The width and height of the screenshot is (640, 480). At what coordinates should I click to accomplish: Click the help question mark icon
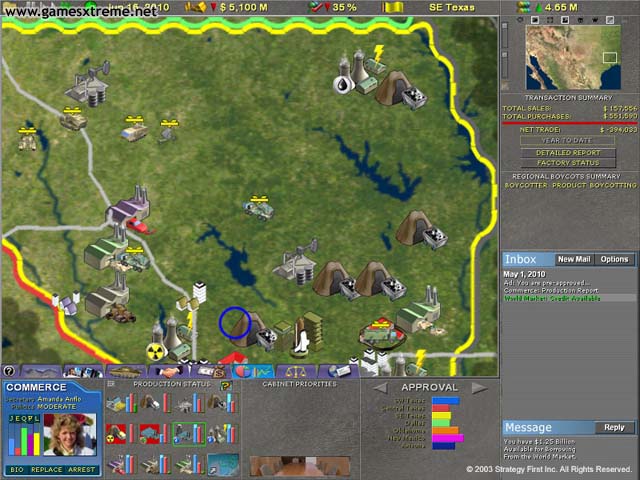click(9, 371)
